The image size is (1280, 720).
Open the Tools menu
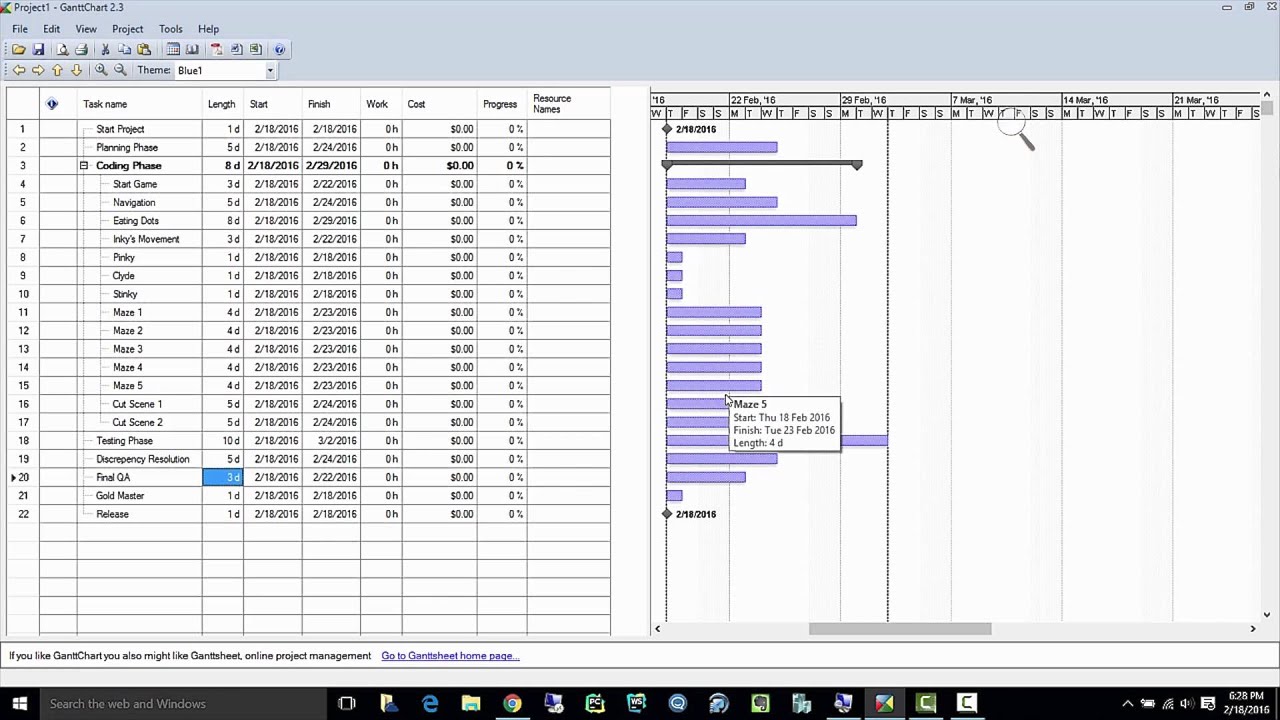[170, 29]
